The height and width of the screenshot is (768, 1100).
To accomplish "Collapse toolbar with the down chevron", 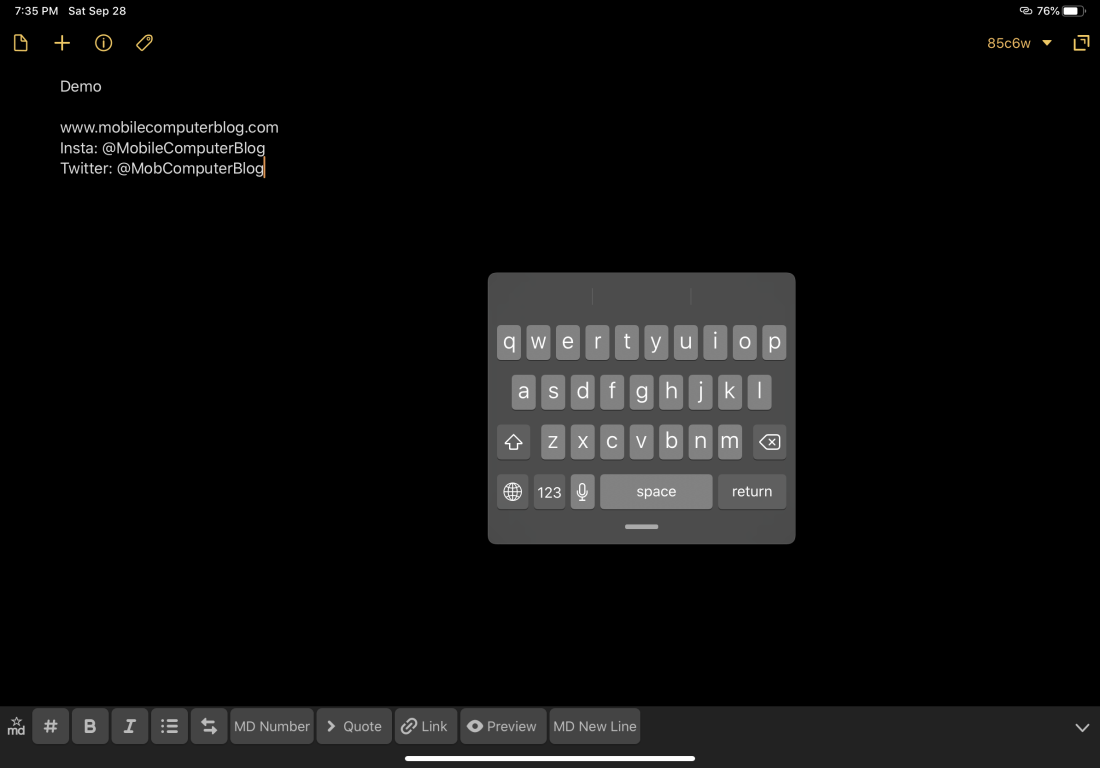I will [1081, 727].
